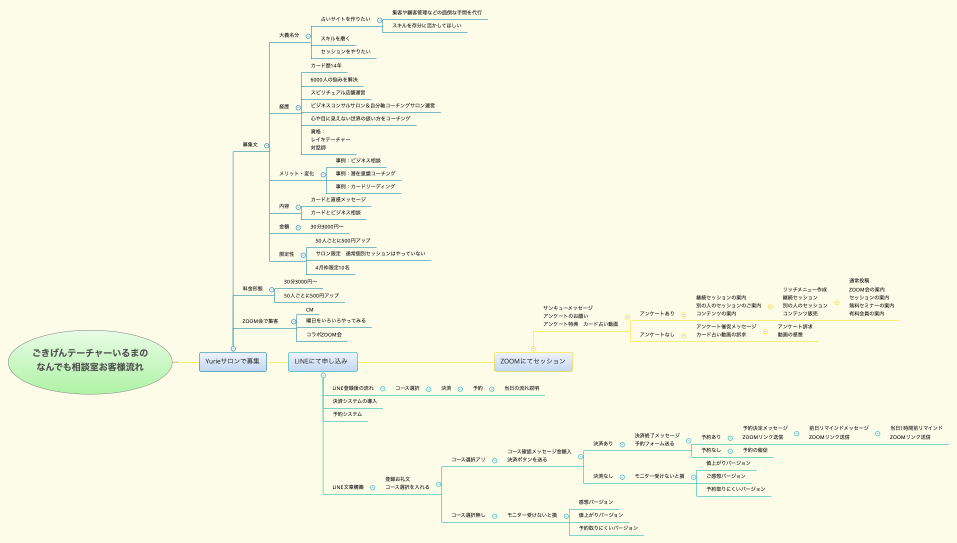Select the 'コラボZOOM会' subtopic
Image resolution: width=957 pixels, height=543 pixels.
point(324,334)
